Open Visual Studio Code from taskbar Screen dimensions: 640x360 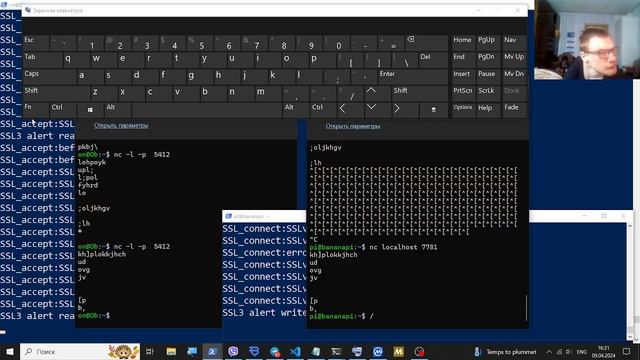pos(296,351)
